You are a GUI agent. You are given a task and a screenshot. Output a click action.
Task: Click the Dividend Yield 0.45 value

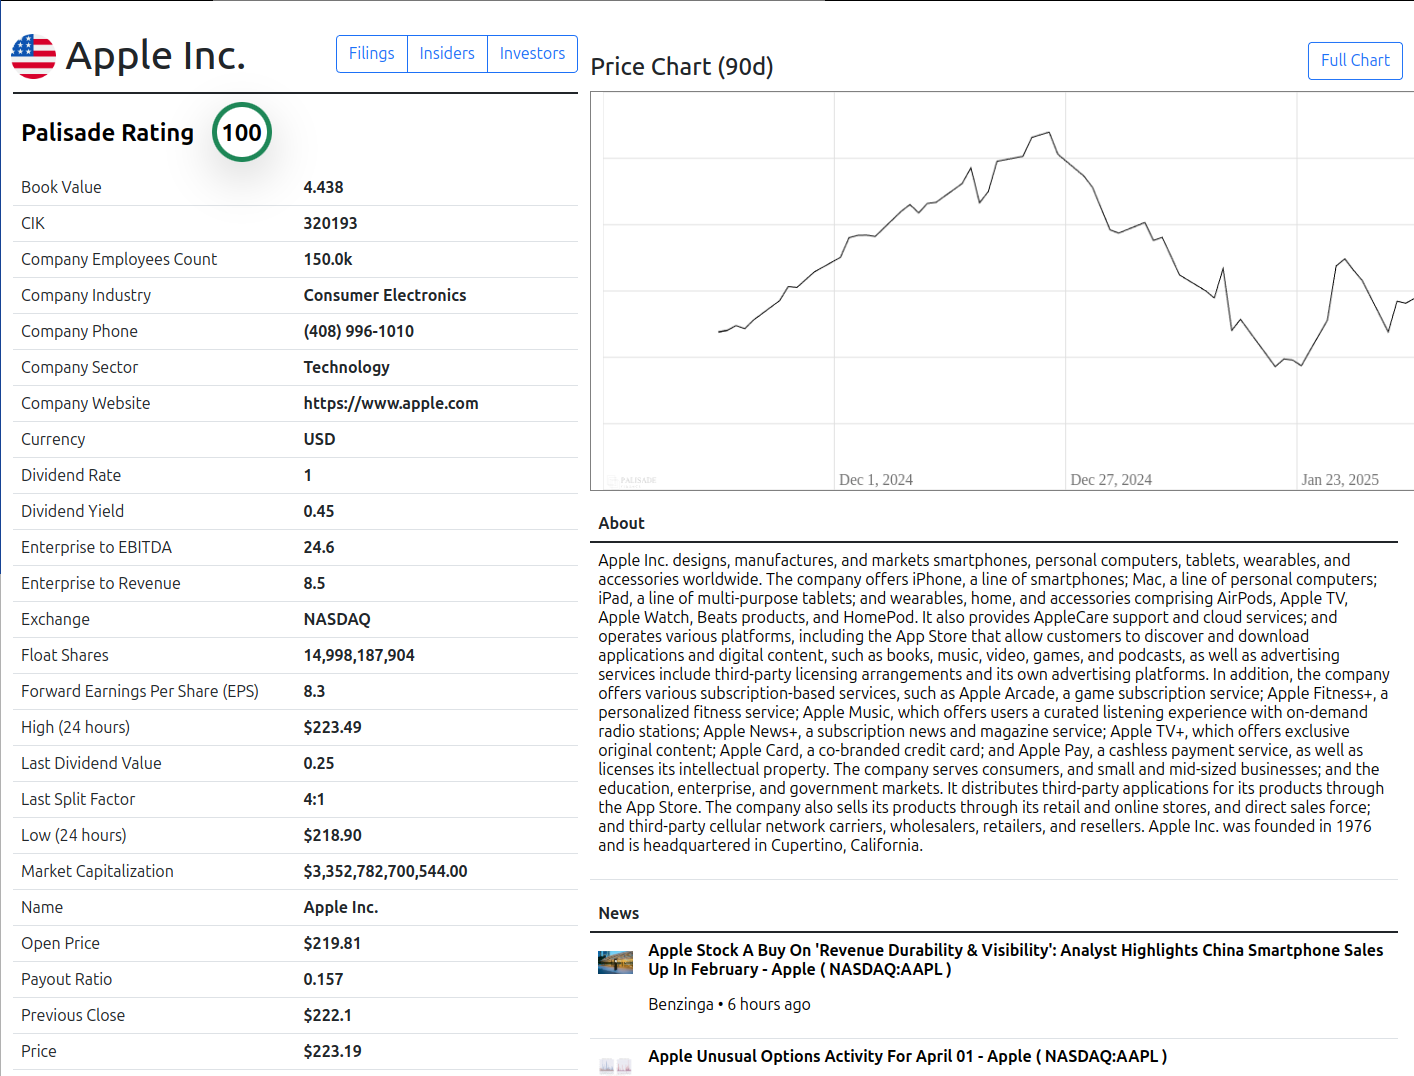tap(319, 511)
